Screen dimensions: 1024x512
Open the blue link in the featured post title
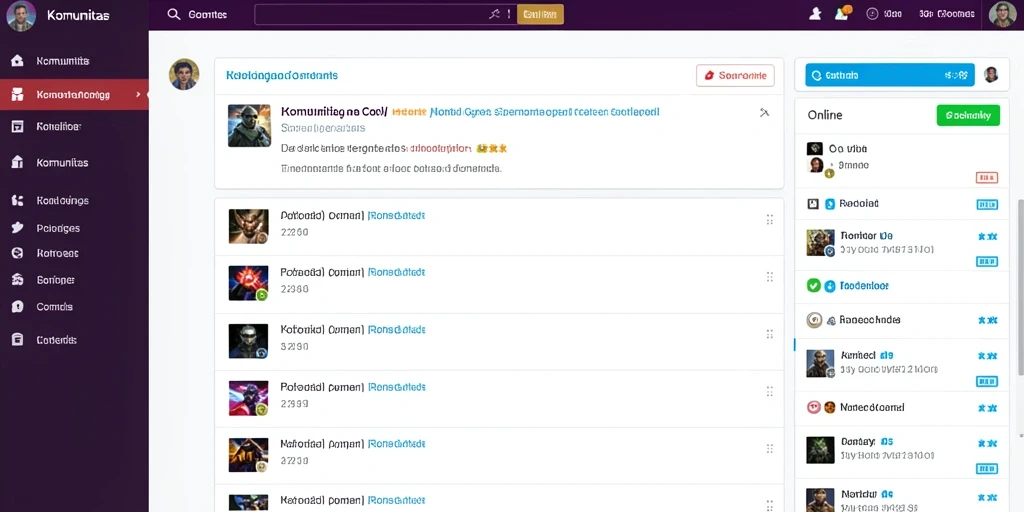[545, 112]
